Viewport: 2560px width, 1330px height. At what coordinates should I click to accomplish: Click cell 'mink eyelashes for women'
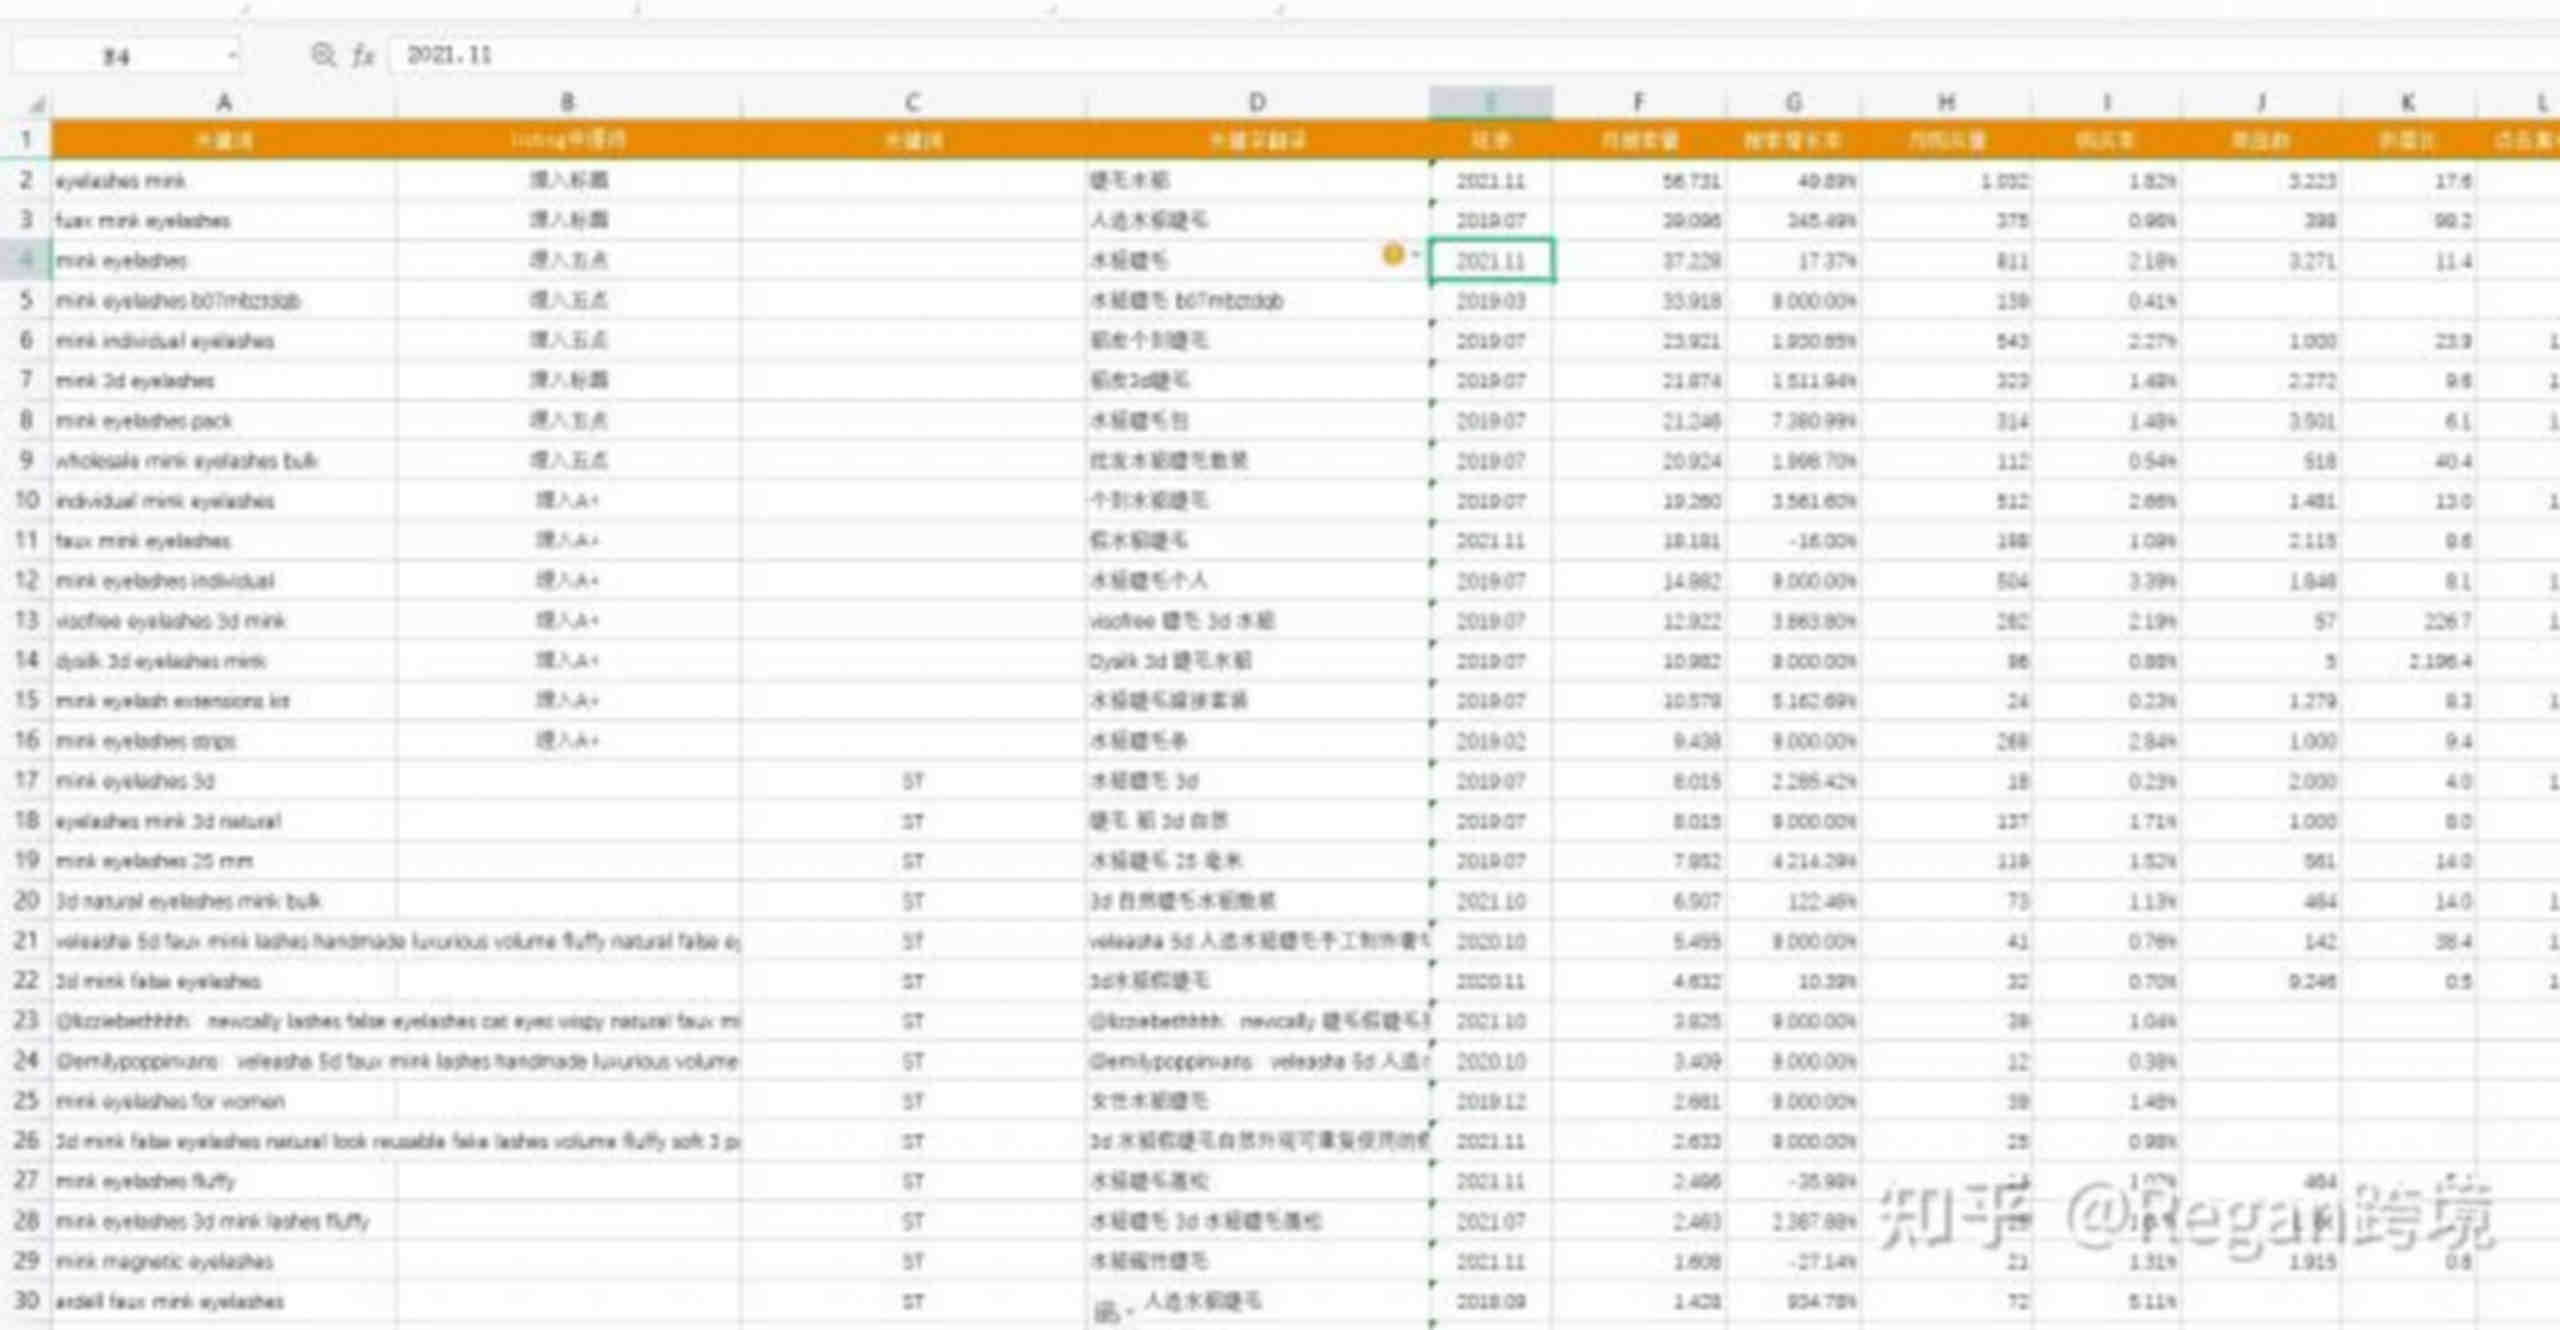[x=224, y=1100]
